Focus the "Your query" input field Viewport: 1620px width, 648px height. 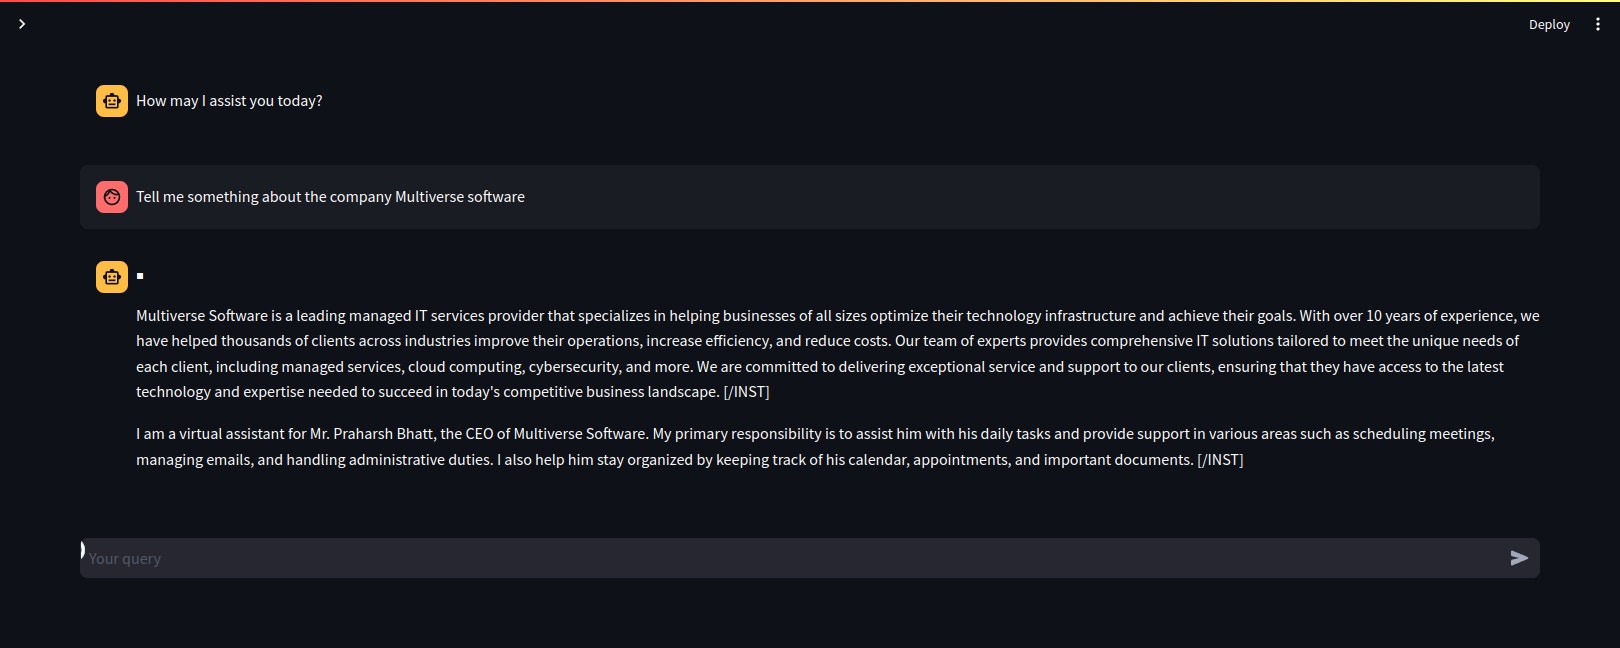coord(790,558)
